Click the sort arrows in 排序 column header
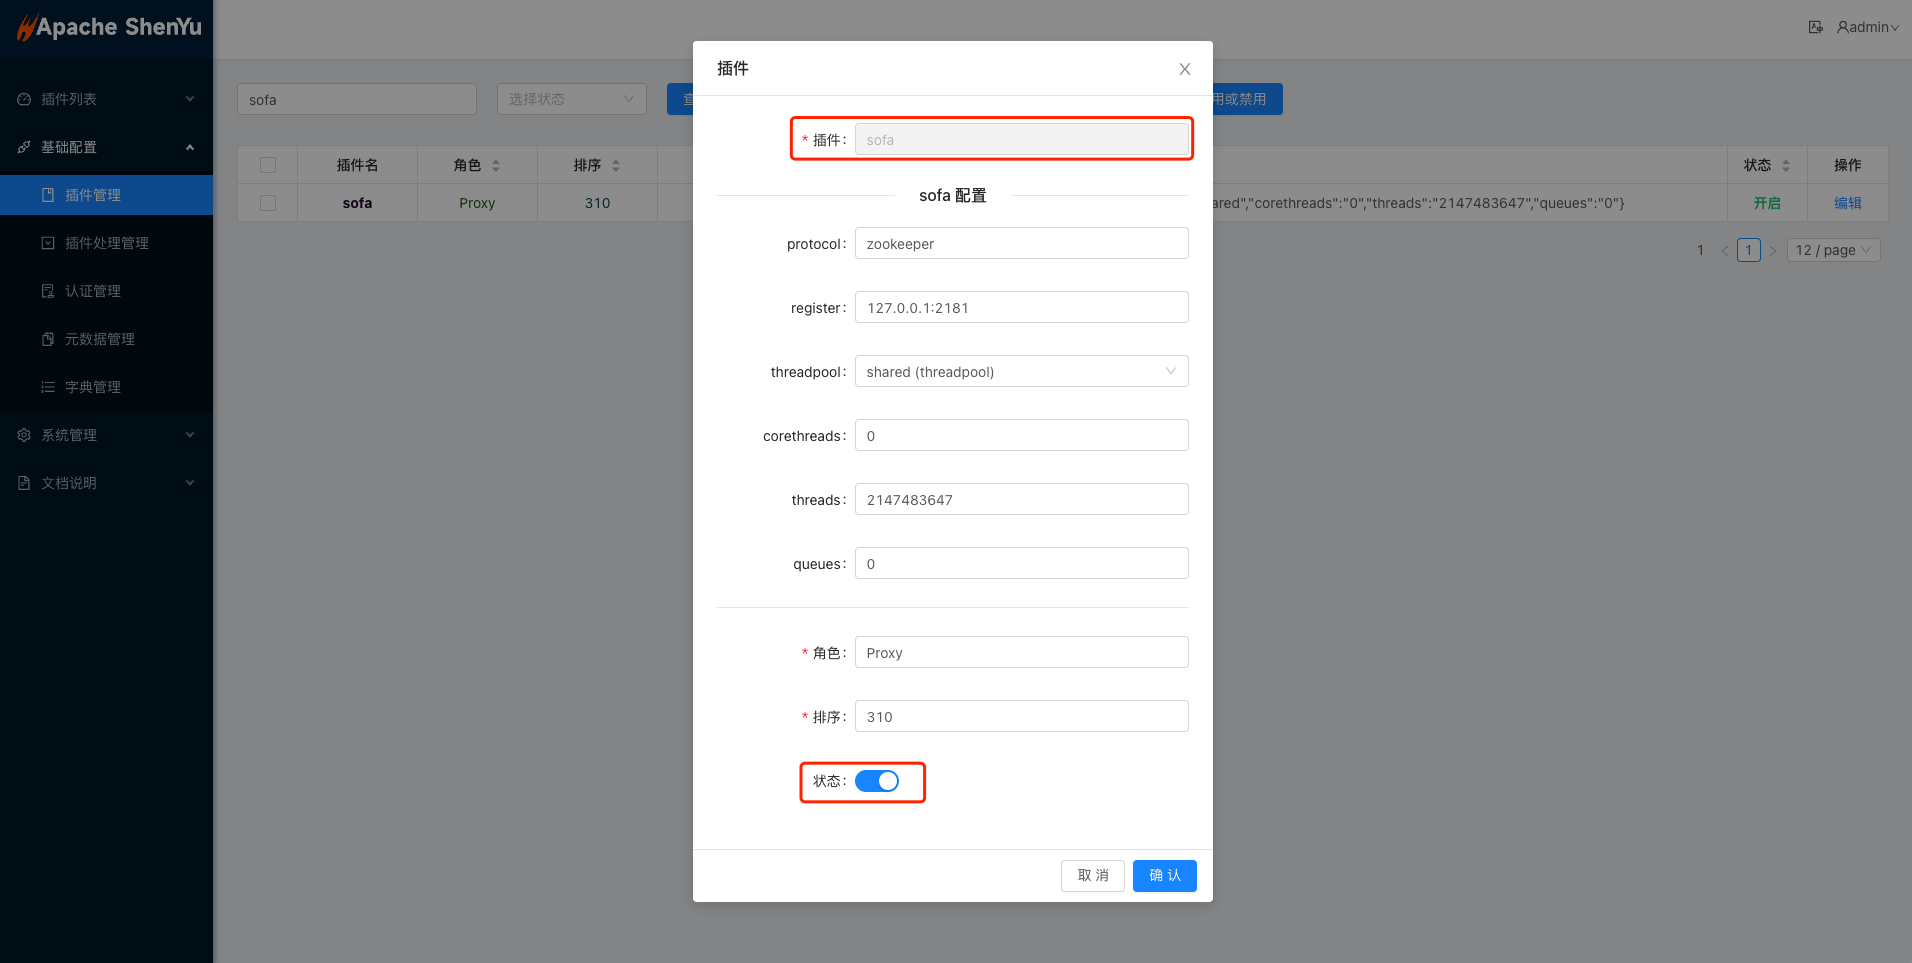 616,166
